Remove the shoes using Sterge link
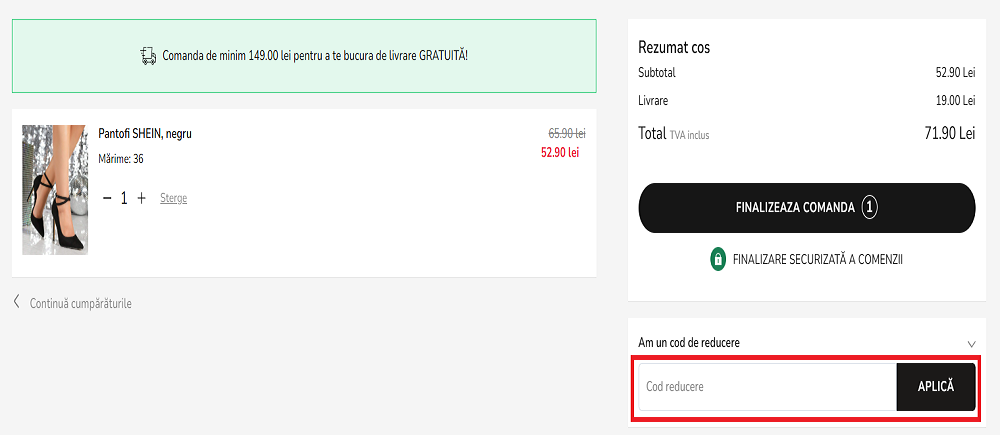 coord(173,198)
